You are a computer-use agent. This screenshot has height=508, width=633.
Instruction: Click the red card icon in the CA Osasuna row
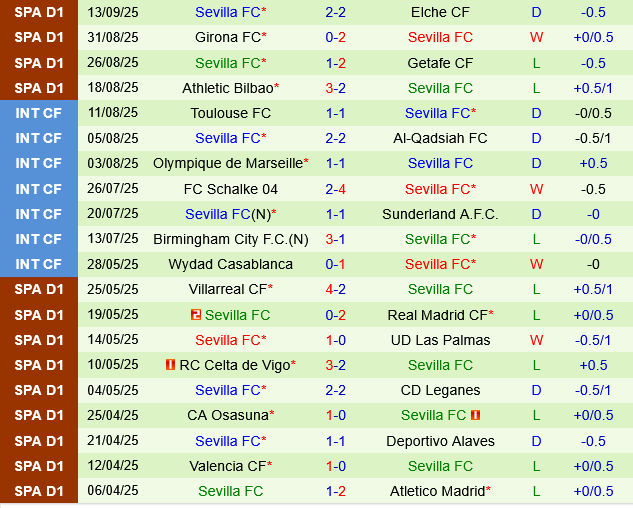pos(476,415)
